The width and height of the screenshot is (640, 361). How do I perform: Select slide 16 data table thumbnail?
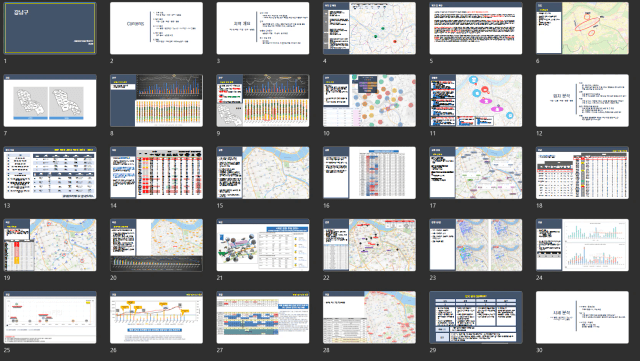[x=369, y=173]
